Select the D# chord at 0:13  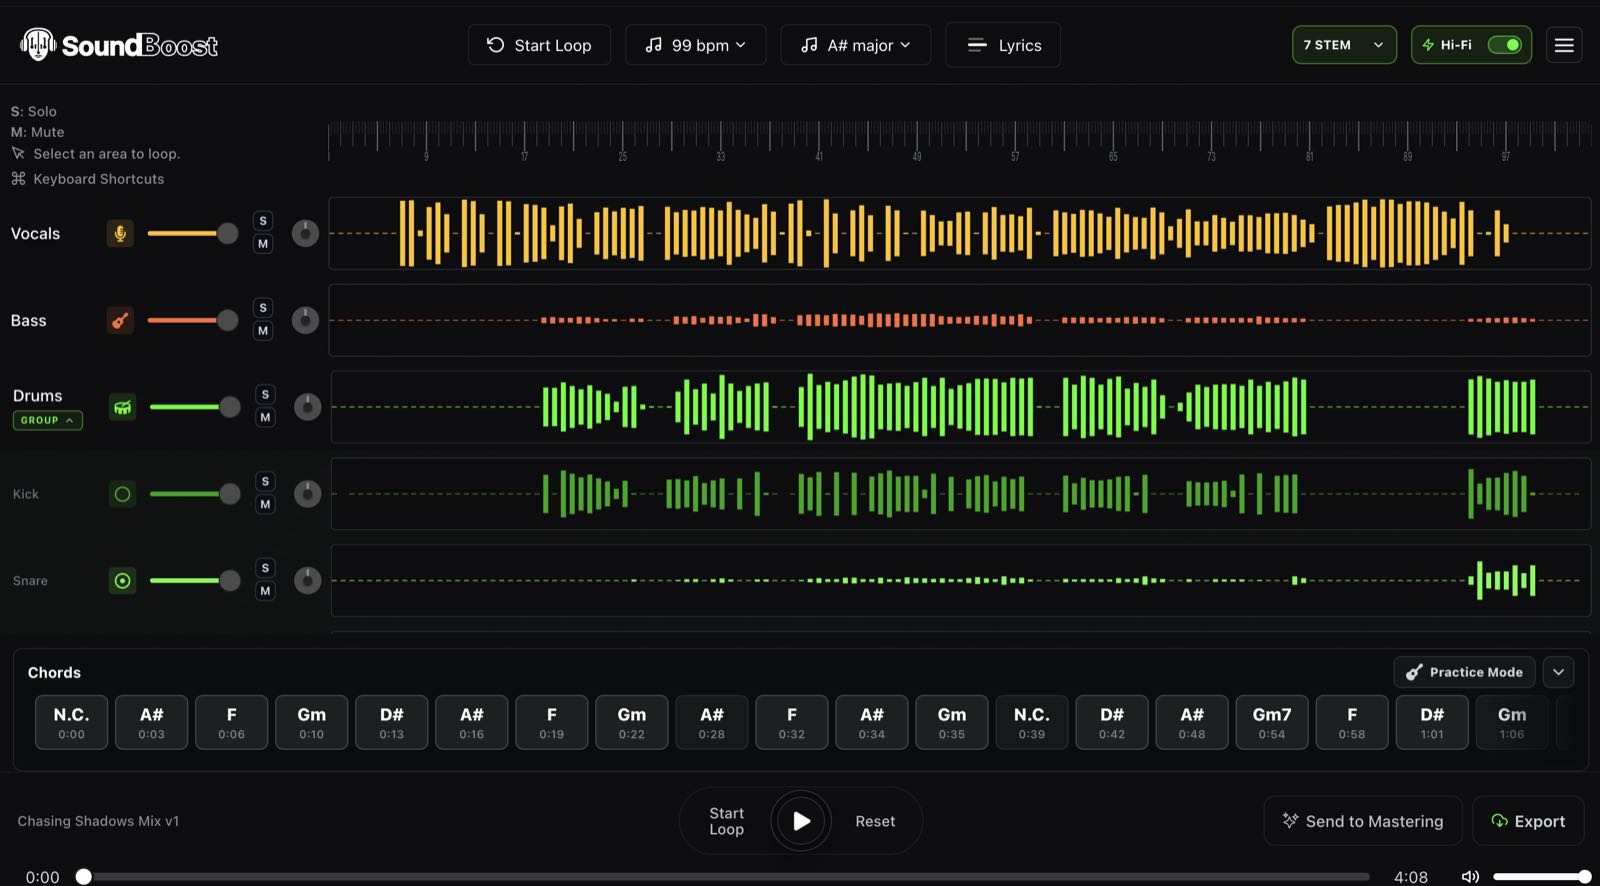[x=391, y=722]
